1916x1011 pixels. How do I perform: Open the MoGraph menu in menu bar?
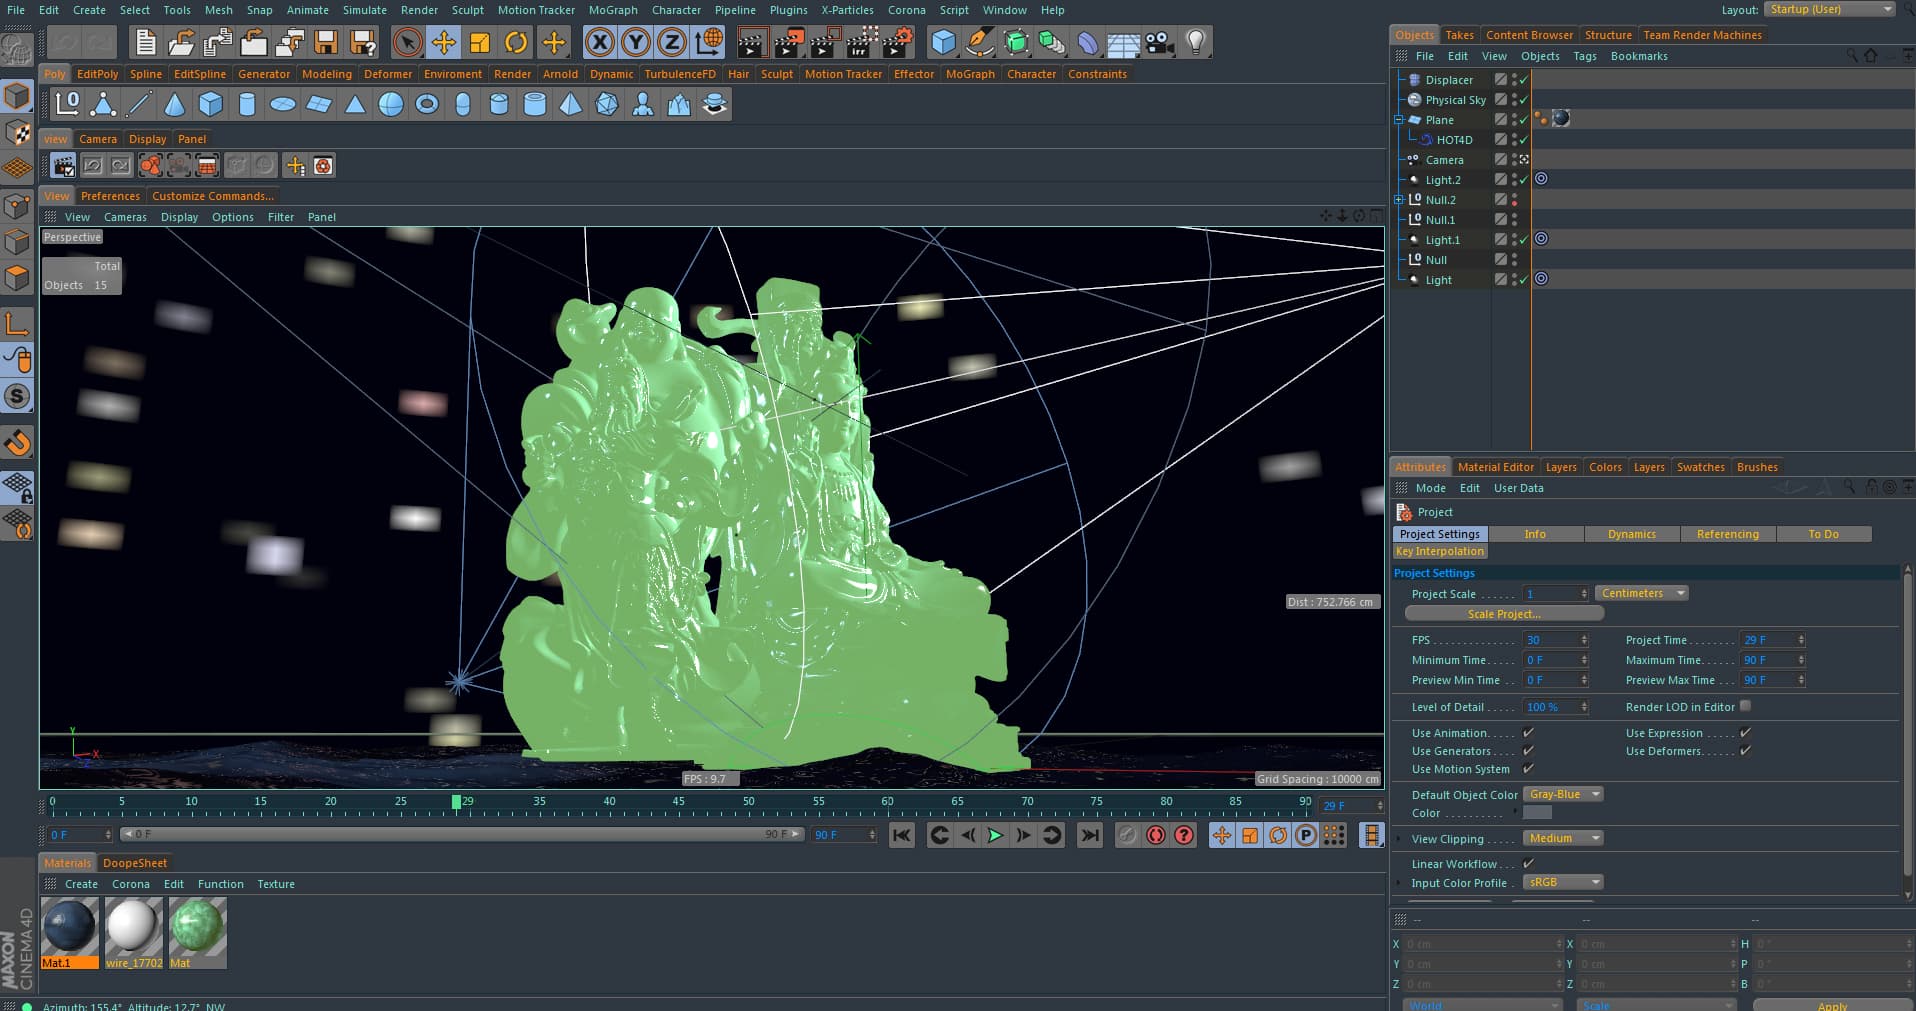[613, 10]
